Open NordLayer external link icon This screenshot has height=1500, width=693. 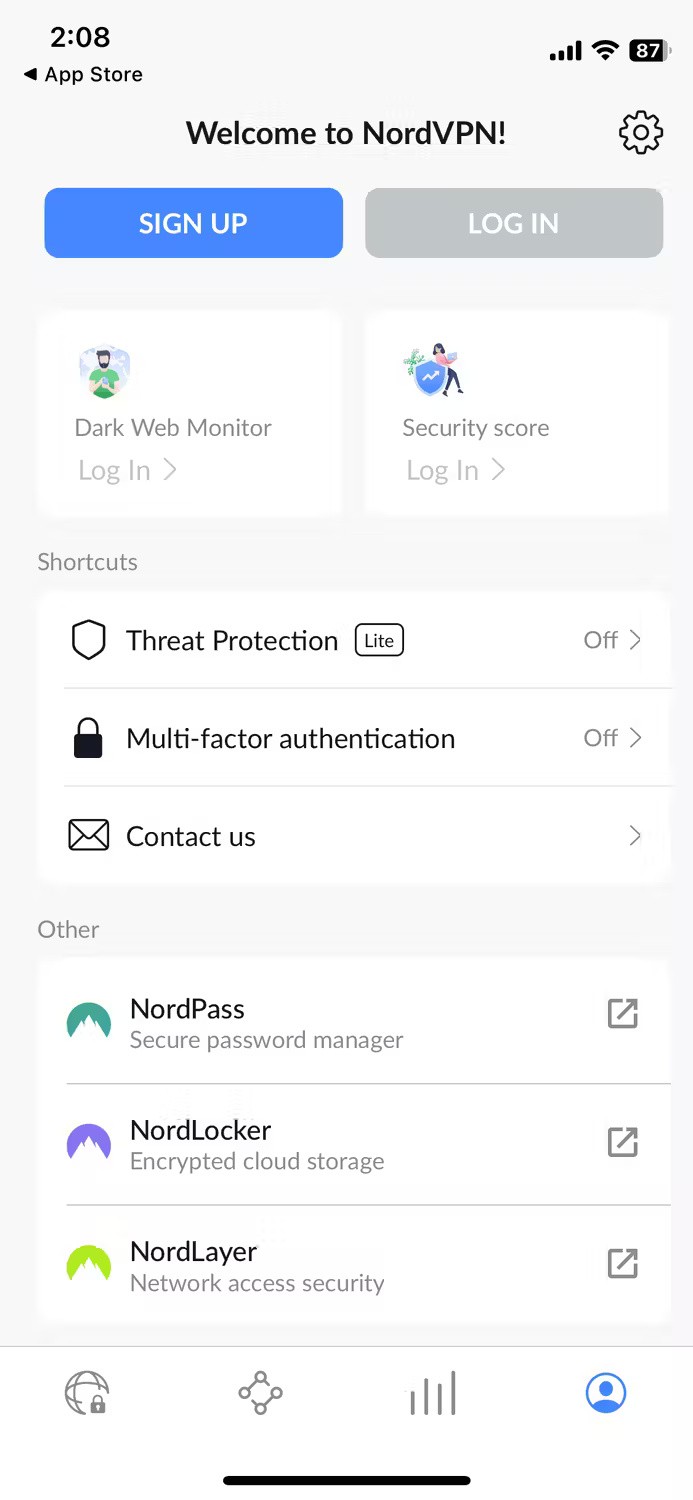623,1264
